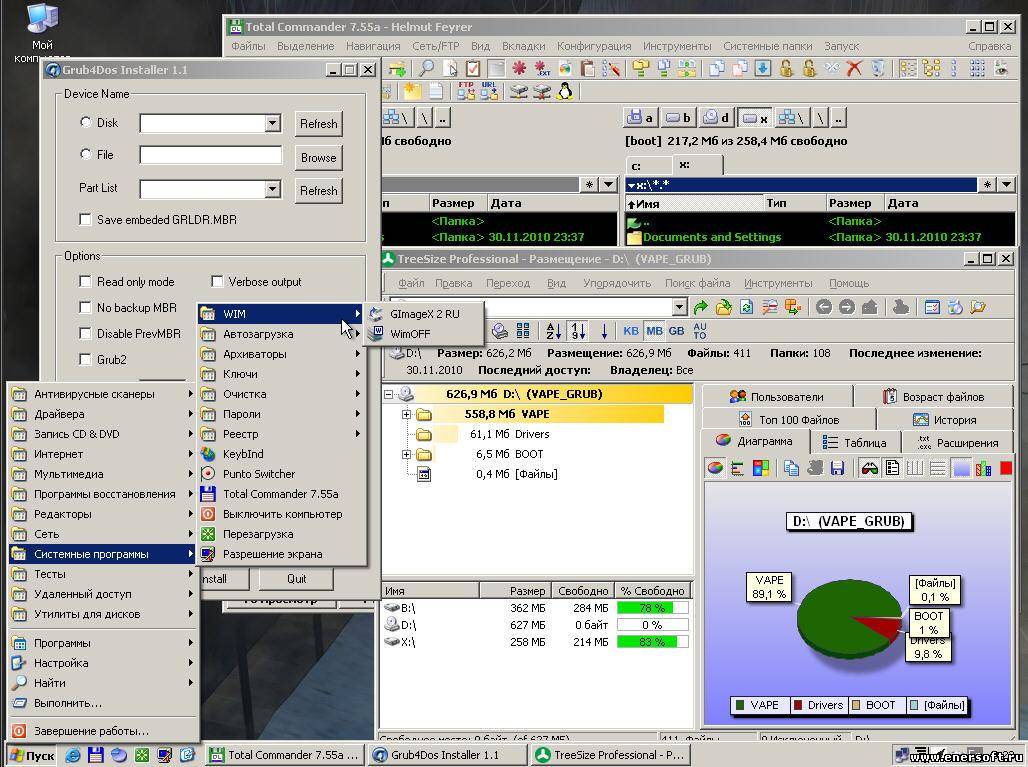Click the URL download icon in Total Commander

pyautogui.click(x=489, y=91)
